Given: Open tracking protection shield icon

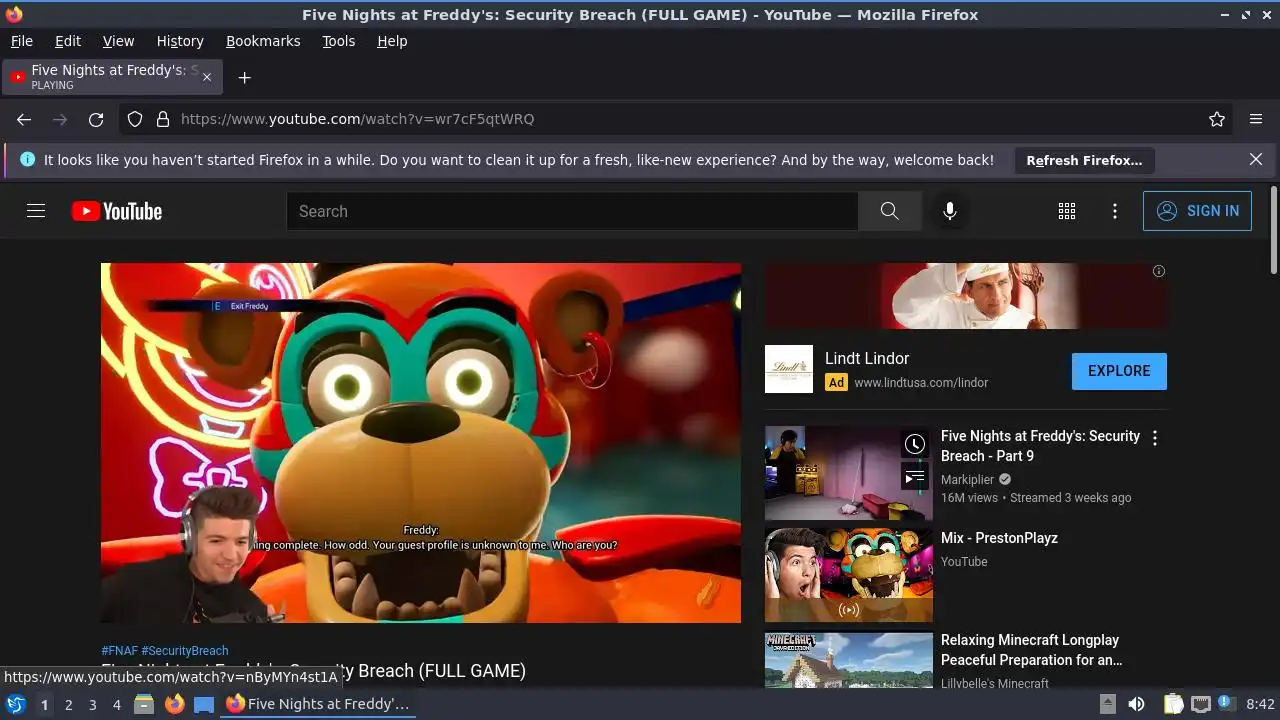Looking at the screenshot, I should click(x=135, y=119).
